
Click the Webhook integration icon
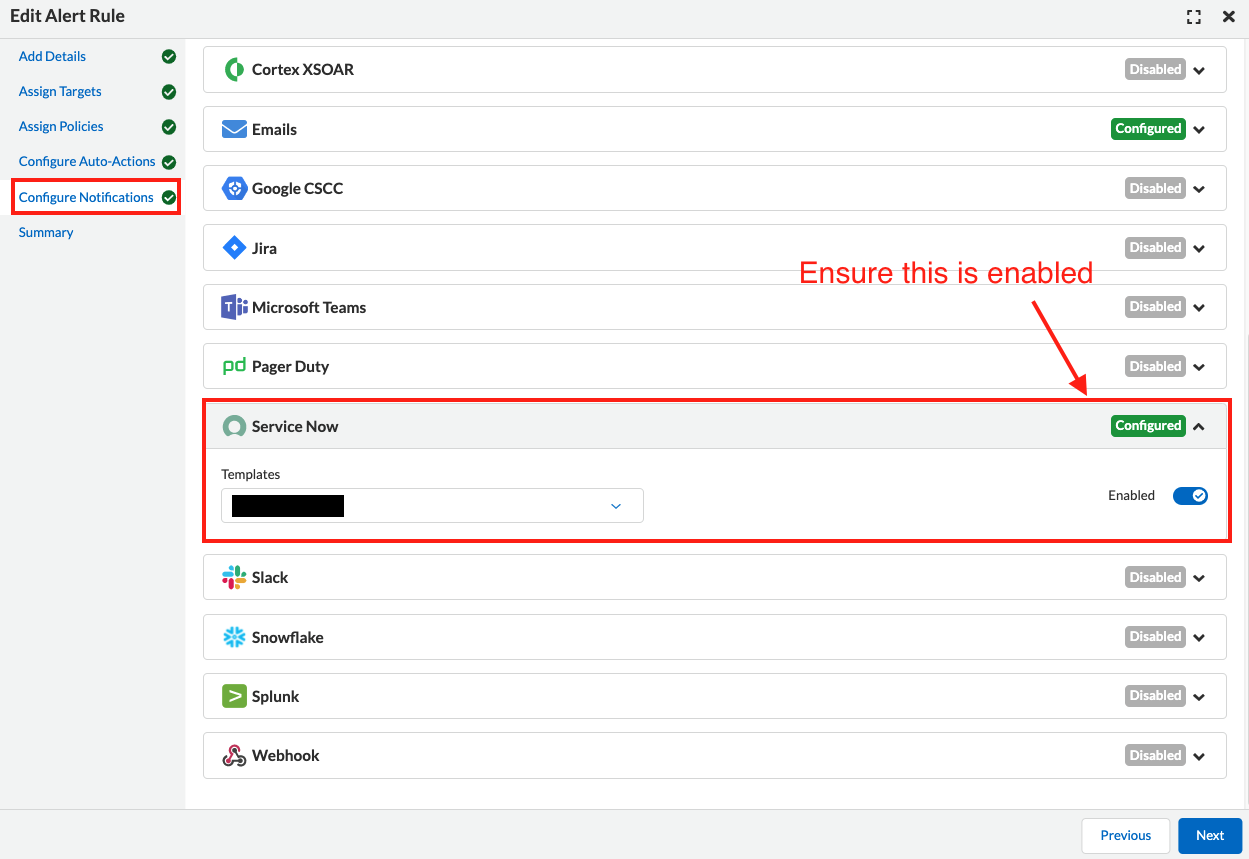point(233,755)
